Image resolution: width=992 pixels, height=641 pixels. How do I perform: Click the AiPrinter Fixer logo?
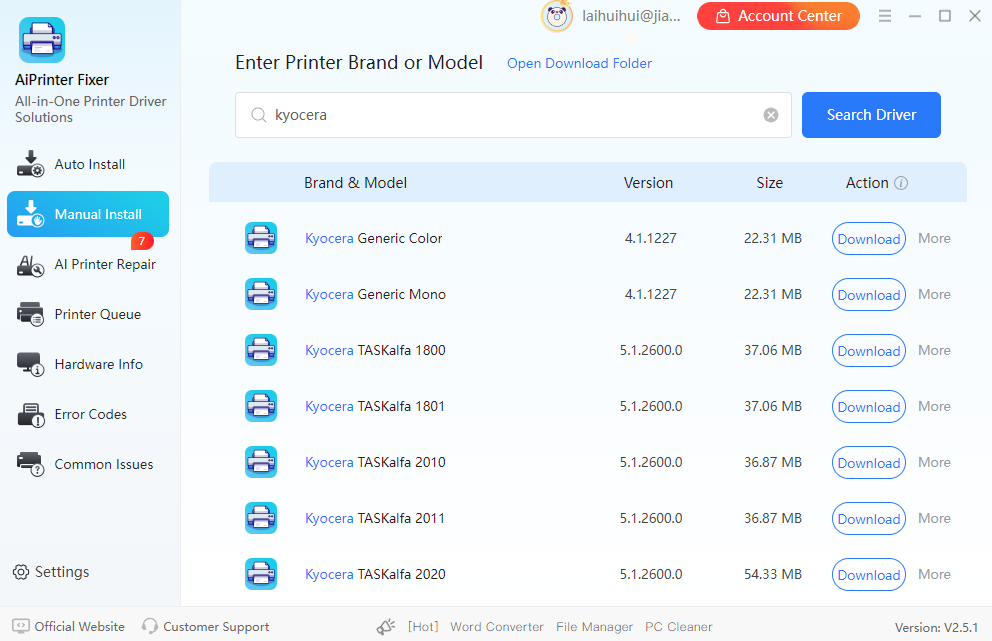(x=42, y=38)
